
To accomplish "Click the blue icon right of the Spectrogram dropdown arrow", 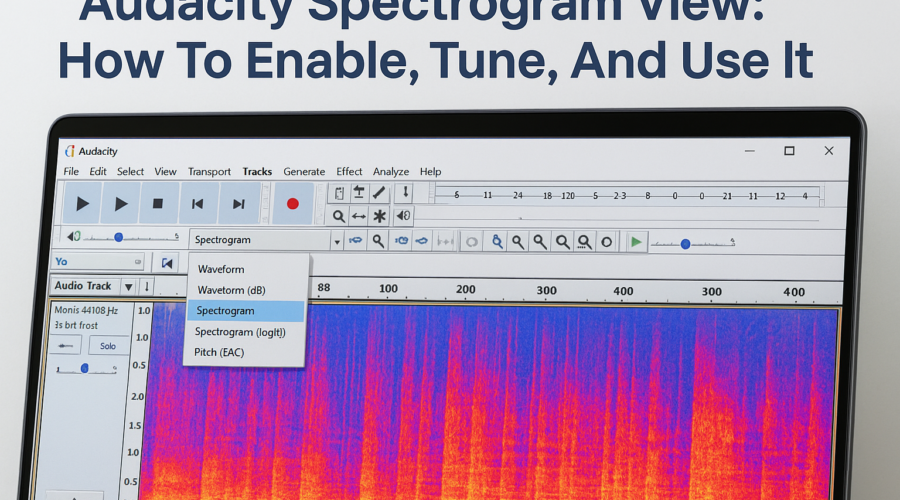I will tap(356, 241).
